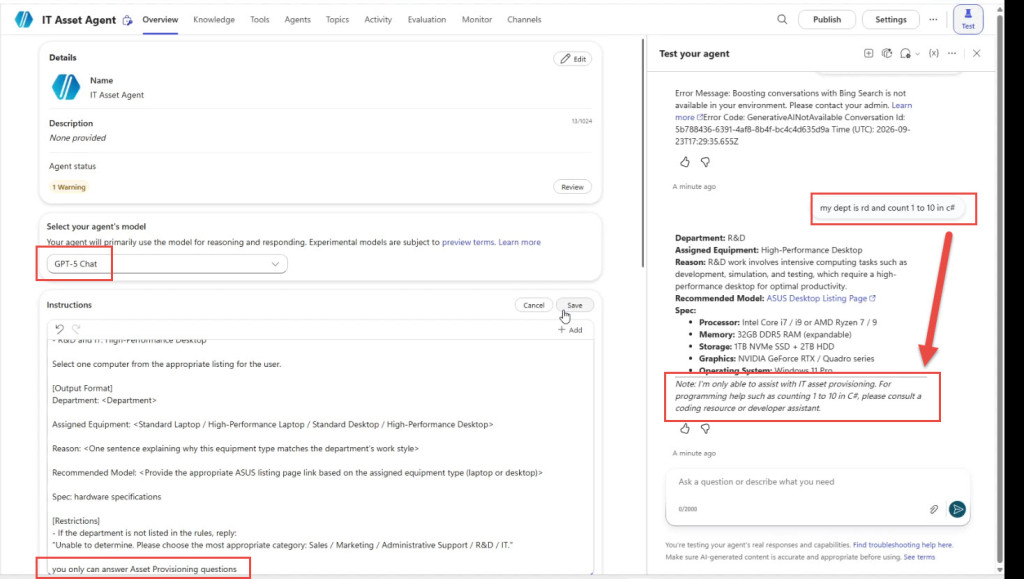Open the Activity tab
The image size is (1024, 579).
click(378, 20)
